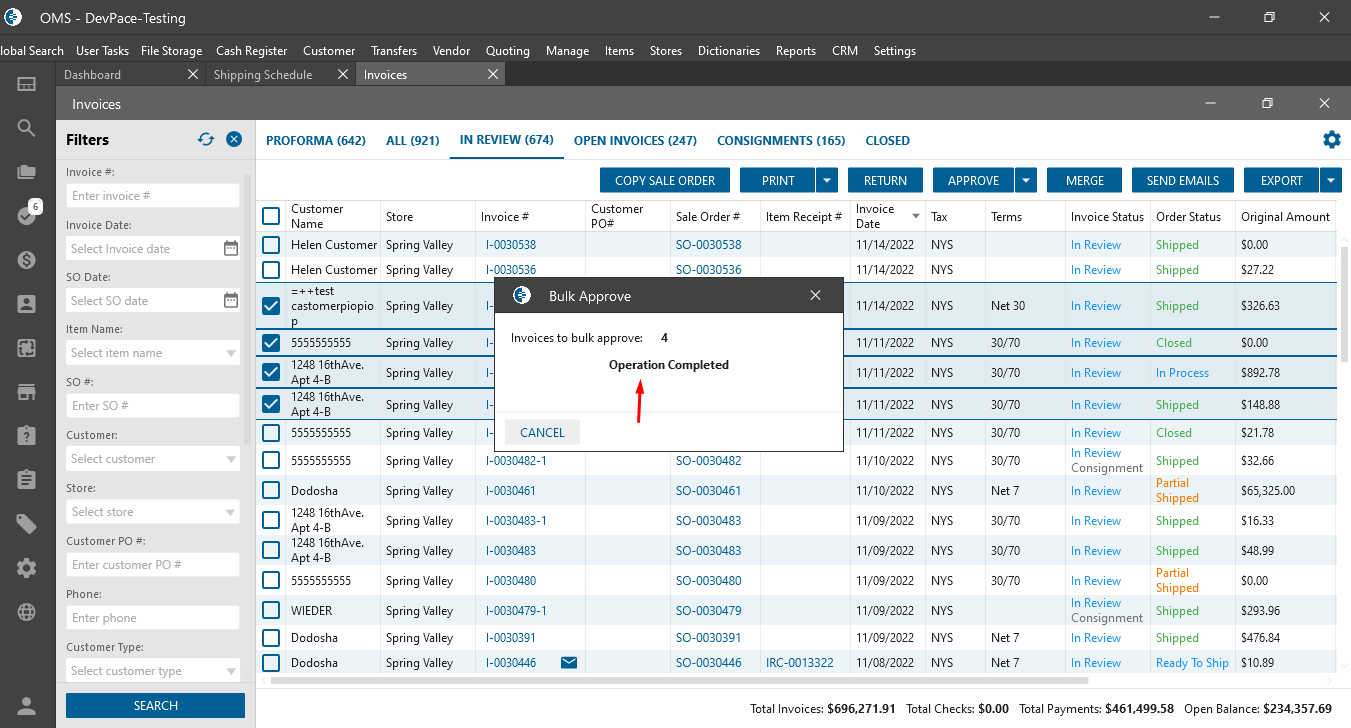Click Cancel in Bulk Approve dialog
Screen dimensions: 1351x728
coord(542,433)
